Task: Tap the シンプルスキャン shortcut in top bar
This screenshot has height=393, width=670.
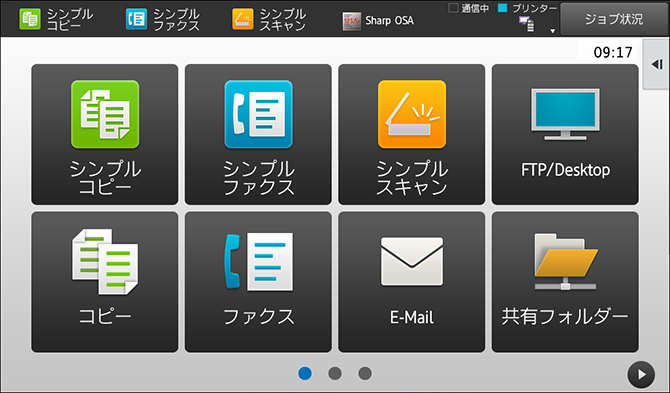Action: click(269, 19)
